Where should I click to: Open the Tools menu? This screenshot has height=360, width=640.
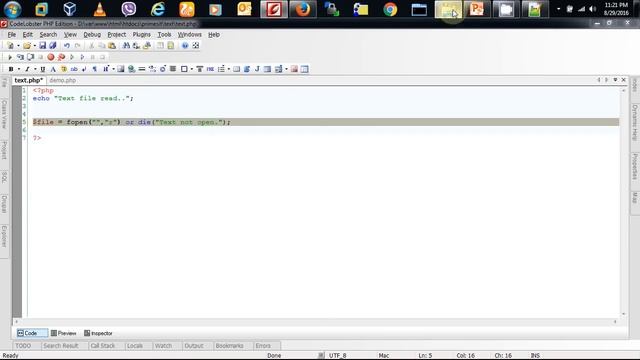[x=164, y=35]
